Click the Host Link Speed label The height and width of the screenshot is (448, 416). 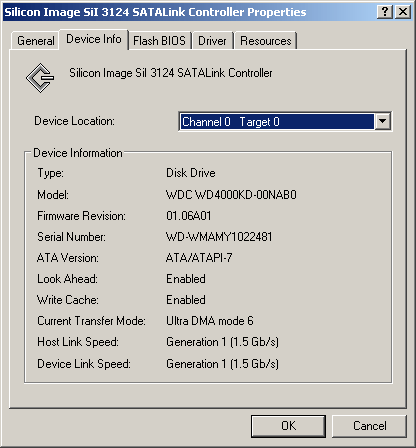[78, 342]
